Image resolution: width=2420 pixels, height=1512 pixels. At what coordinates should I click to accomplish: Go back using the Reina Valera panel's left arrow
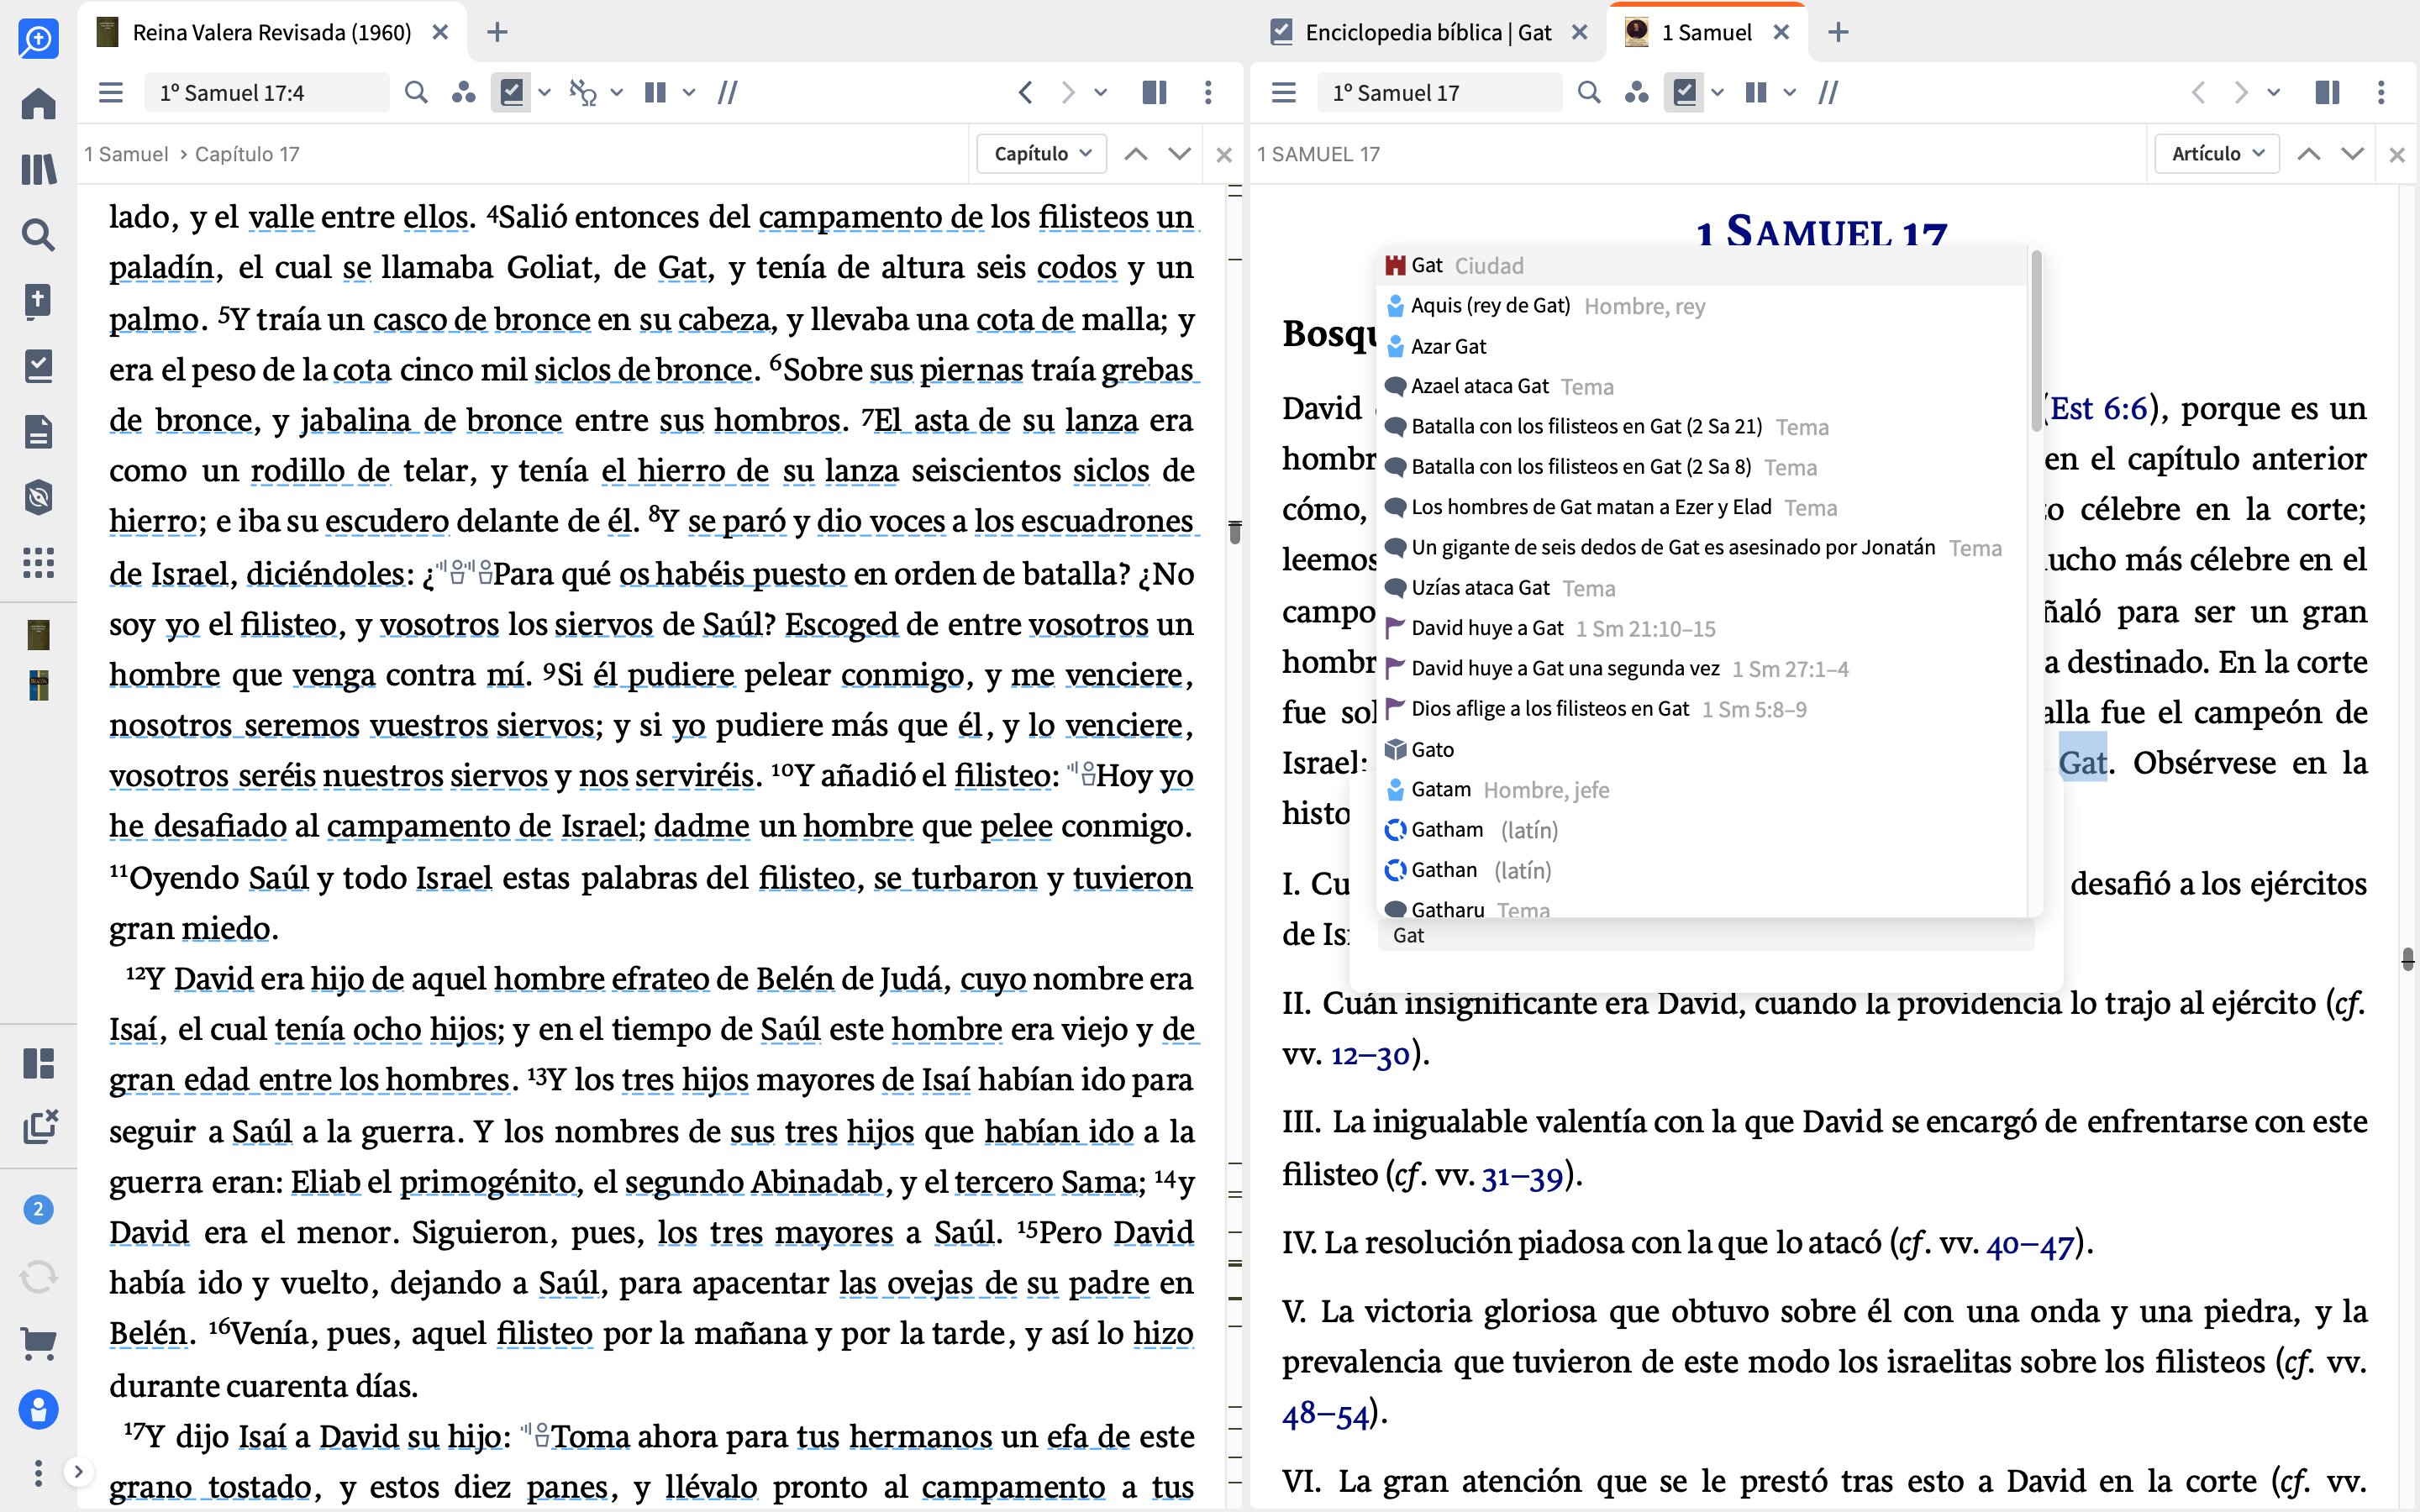click(1025, 93)
